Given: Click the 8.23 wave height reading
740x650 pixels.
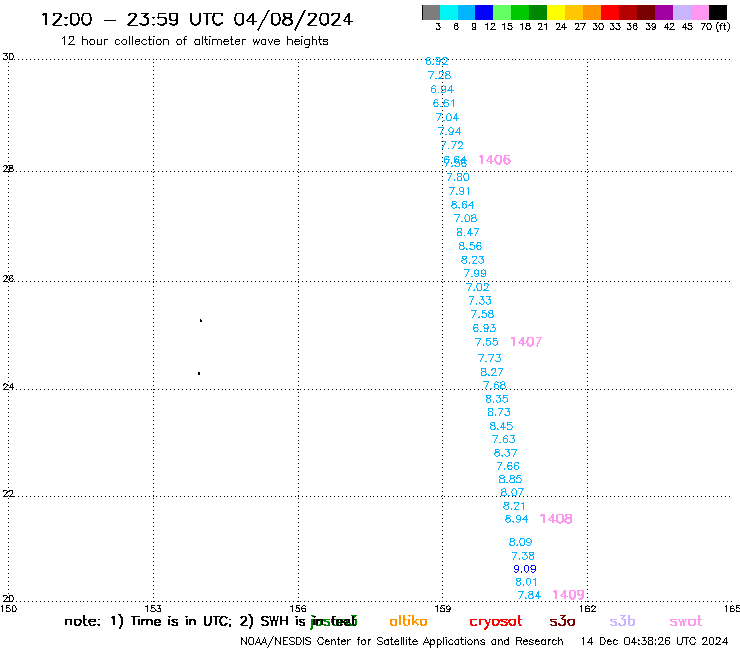Looking at the screenshot, I should pos(472,260).
